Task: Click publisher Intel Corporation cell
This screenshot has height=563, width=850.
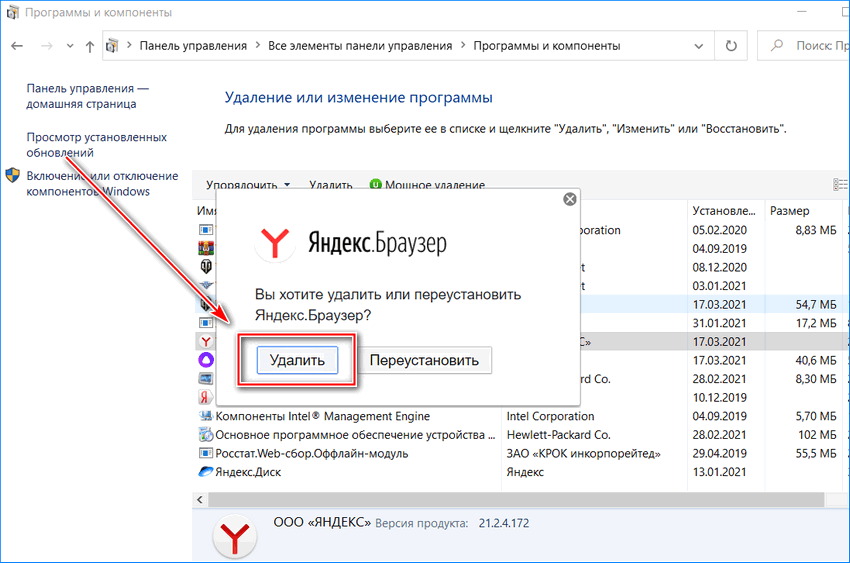Action: tap(550, 416)
